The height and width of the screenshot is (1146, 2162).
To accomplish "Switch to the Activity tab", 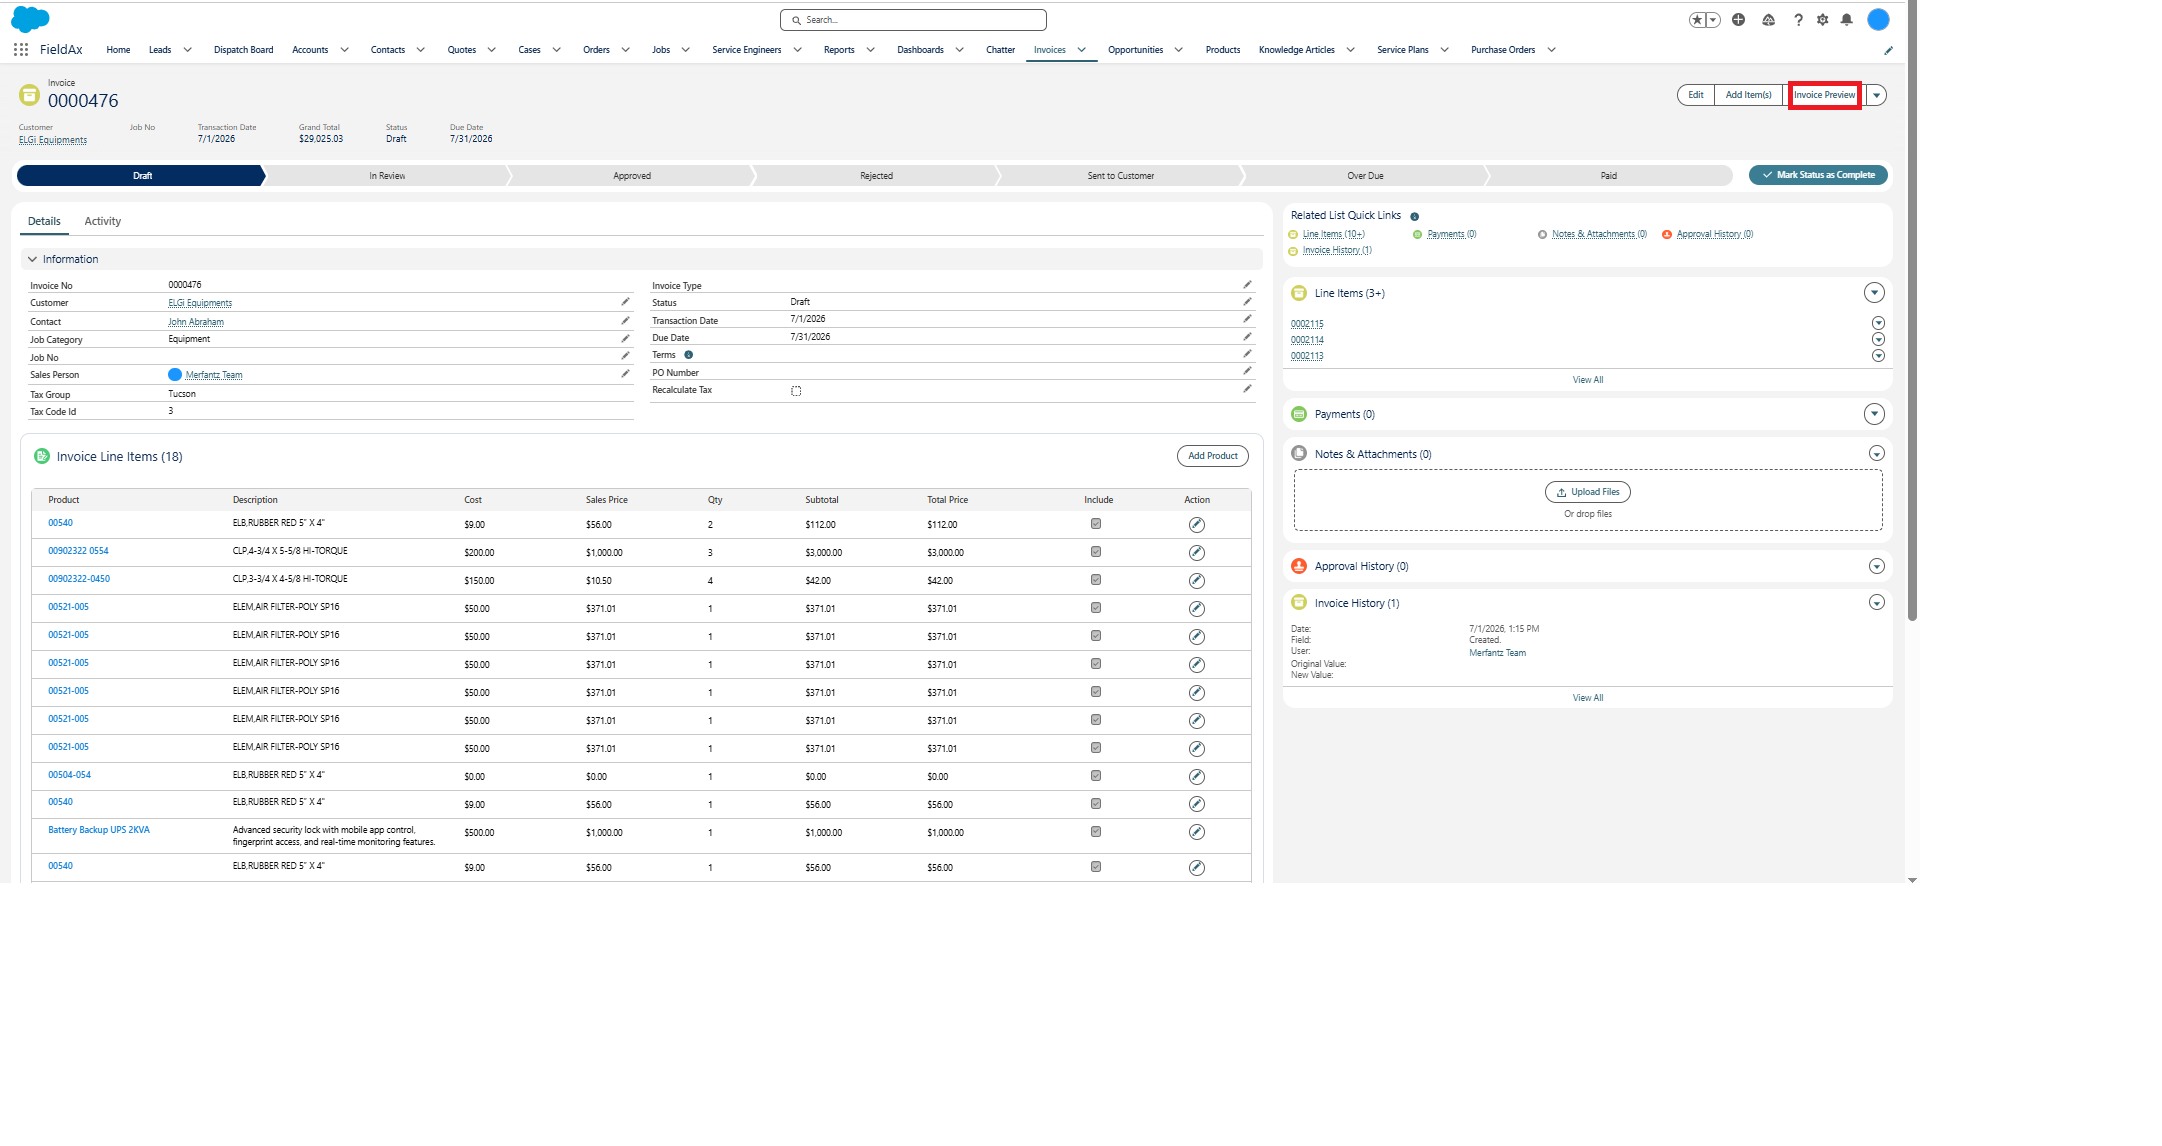I will click(x=103, y=221).
